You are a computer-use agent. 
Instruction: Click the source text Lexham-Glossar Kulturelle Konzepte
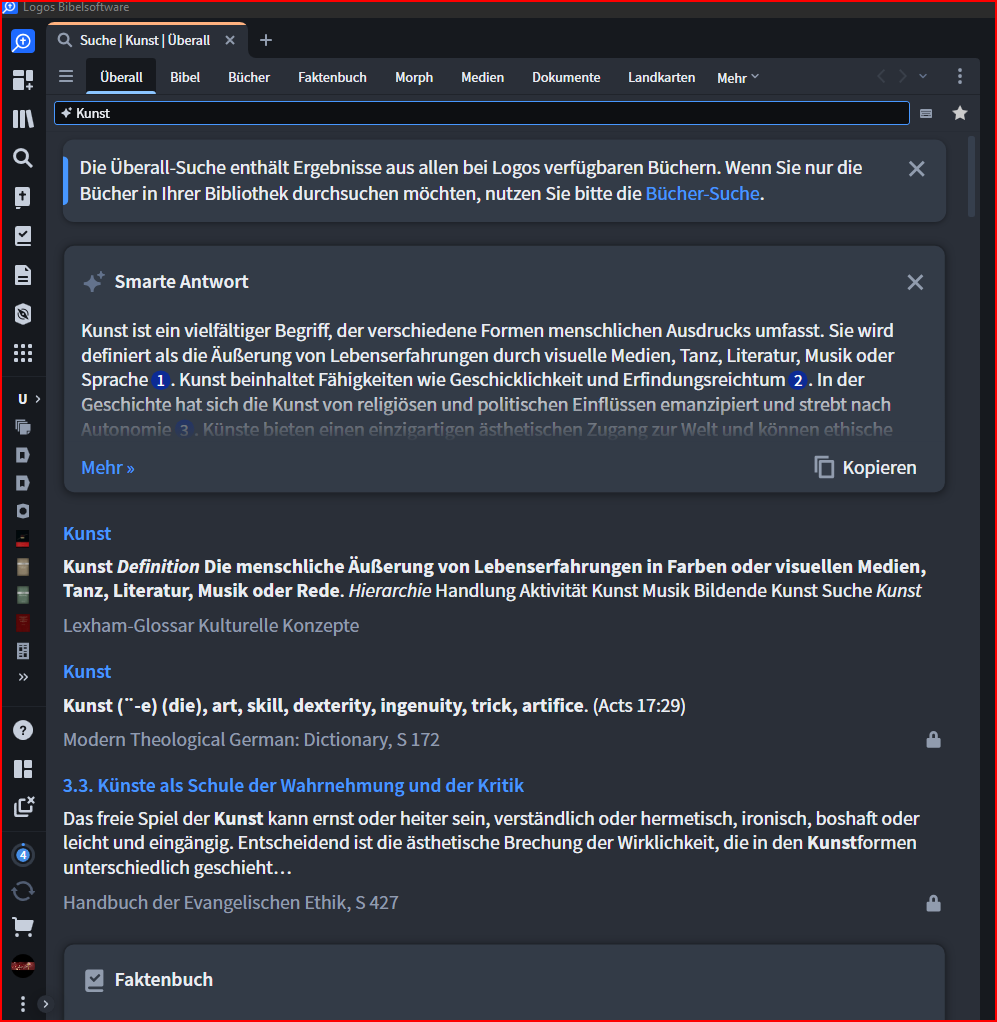click(x=211, y=626)
